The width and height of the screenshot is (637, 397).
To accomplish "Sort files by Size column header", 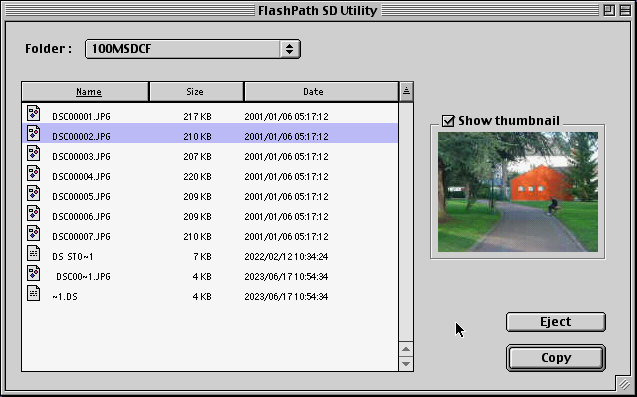I will (x=196, y=92).
